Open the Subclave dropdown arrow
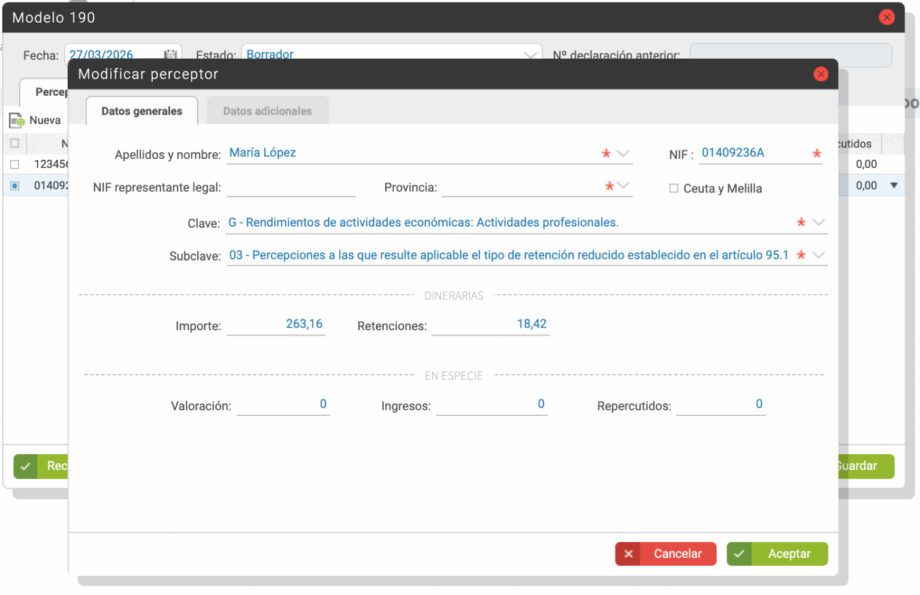The image size is (920, 595). click(x=819, y=255)
